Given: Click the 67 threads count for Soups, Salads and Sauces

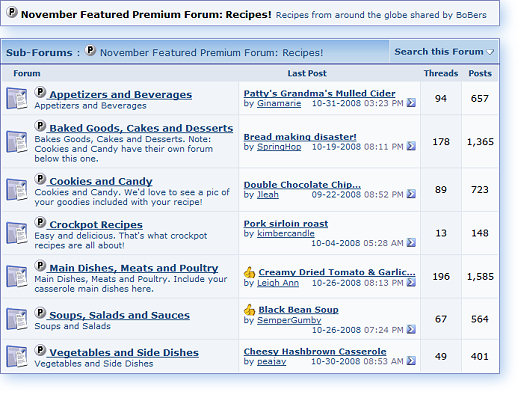Looking at the screenshot, I should [441, 319].
